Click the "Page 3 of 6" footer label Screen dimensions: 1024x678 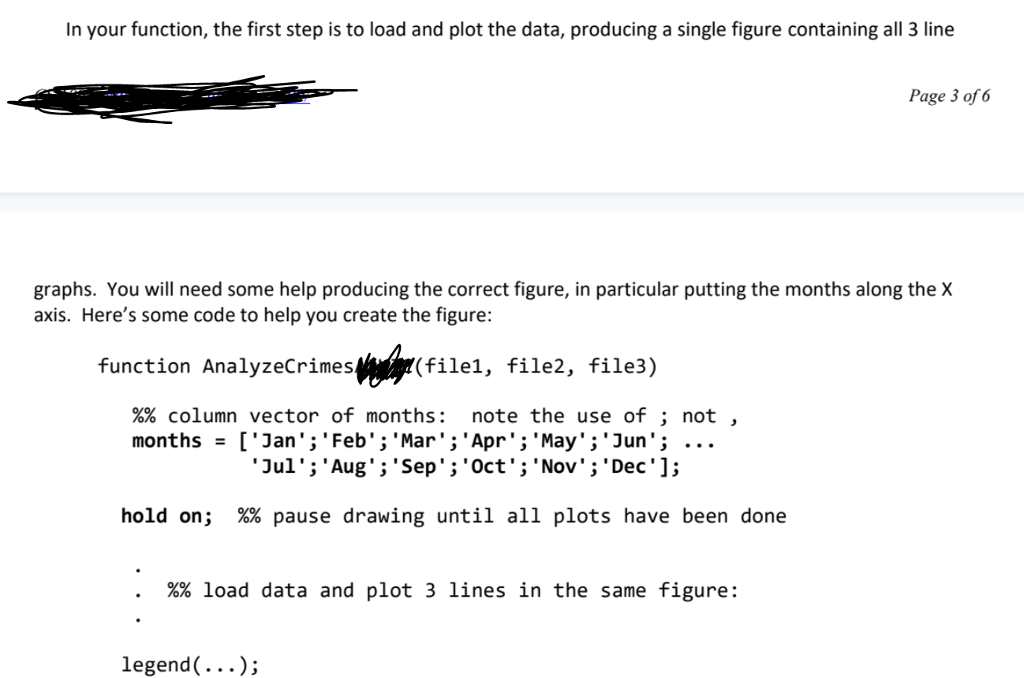(949, 96)
